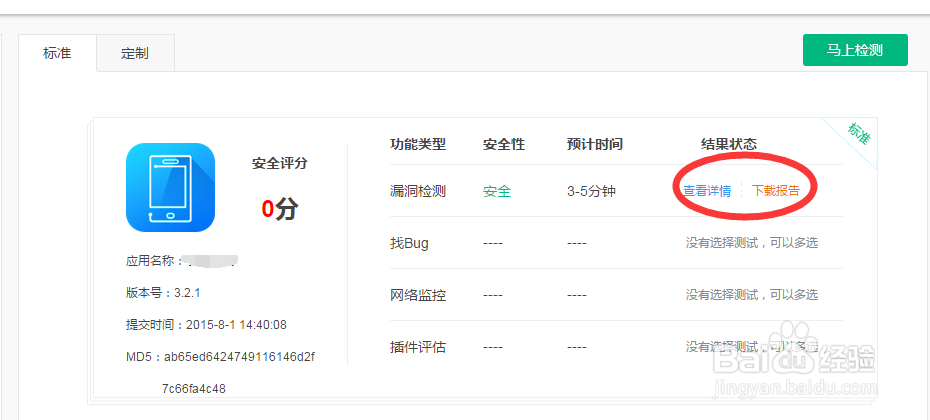Click the 马上检测 green button

(855, 50)
